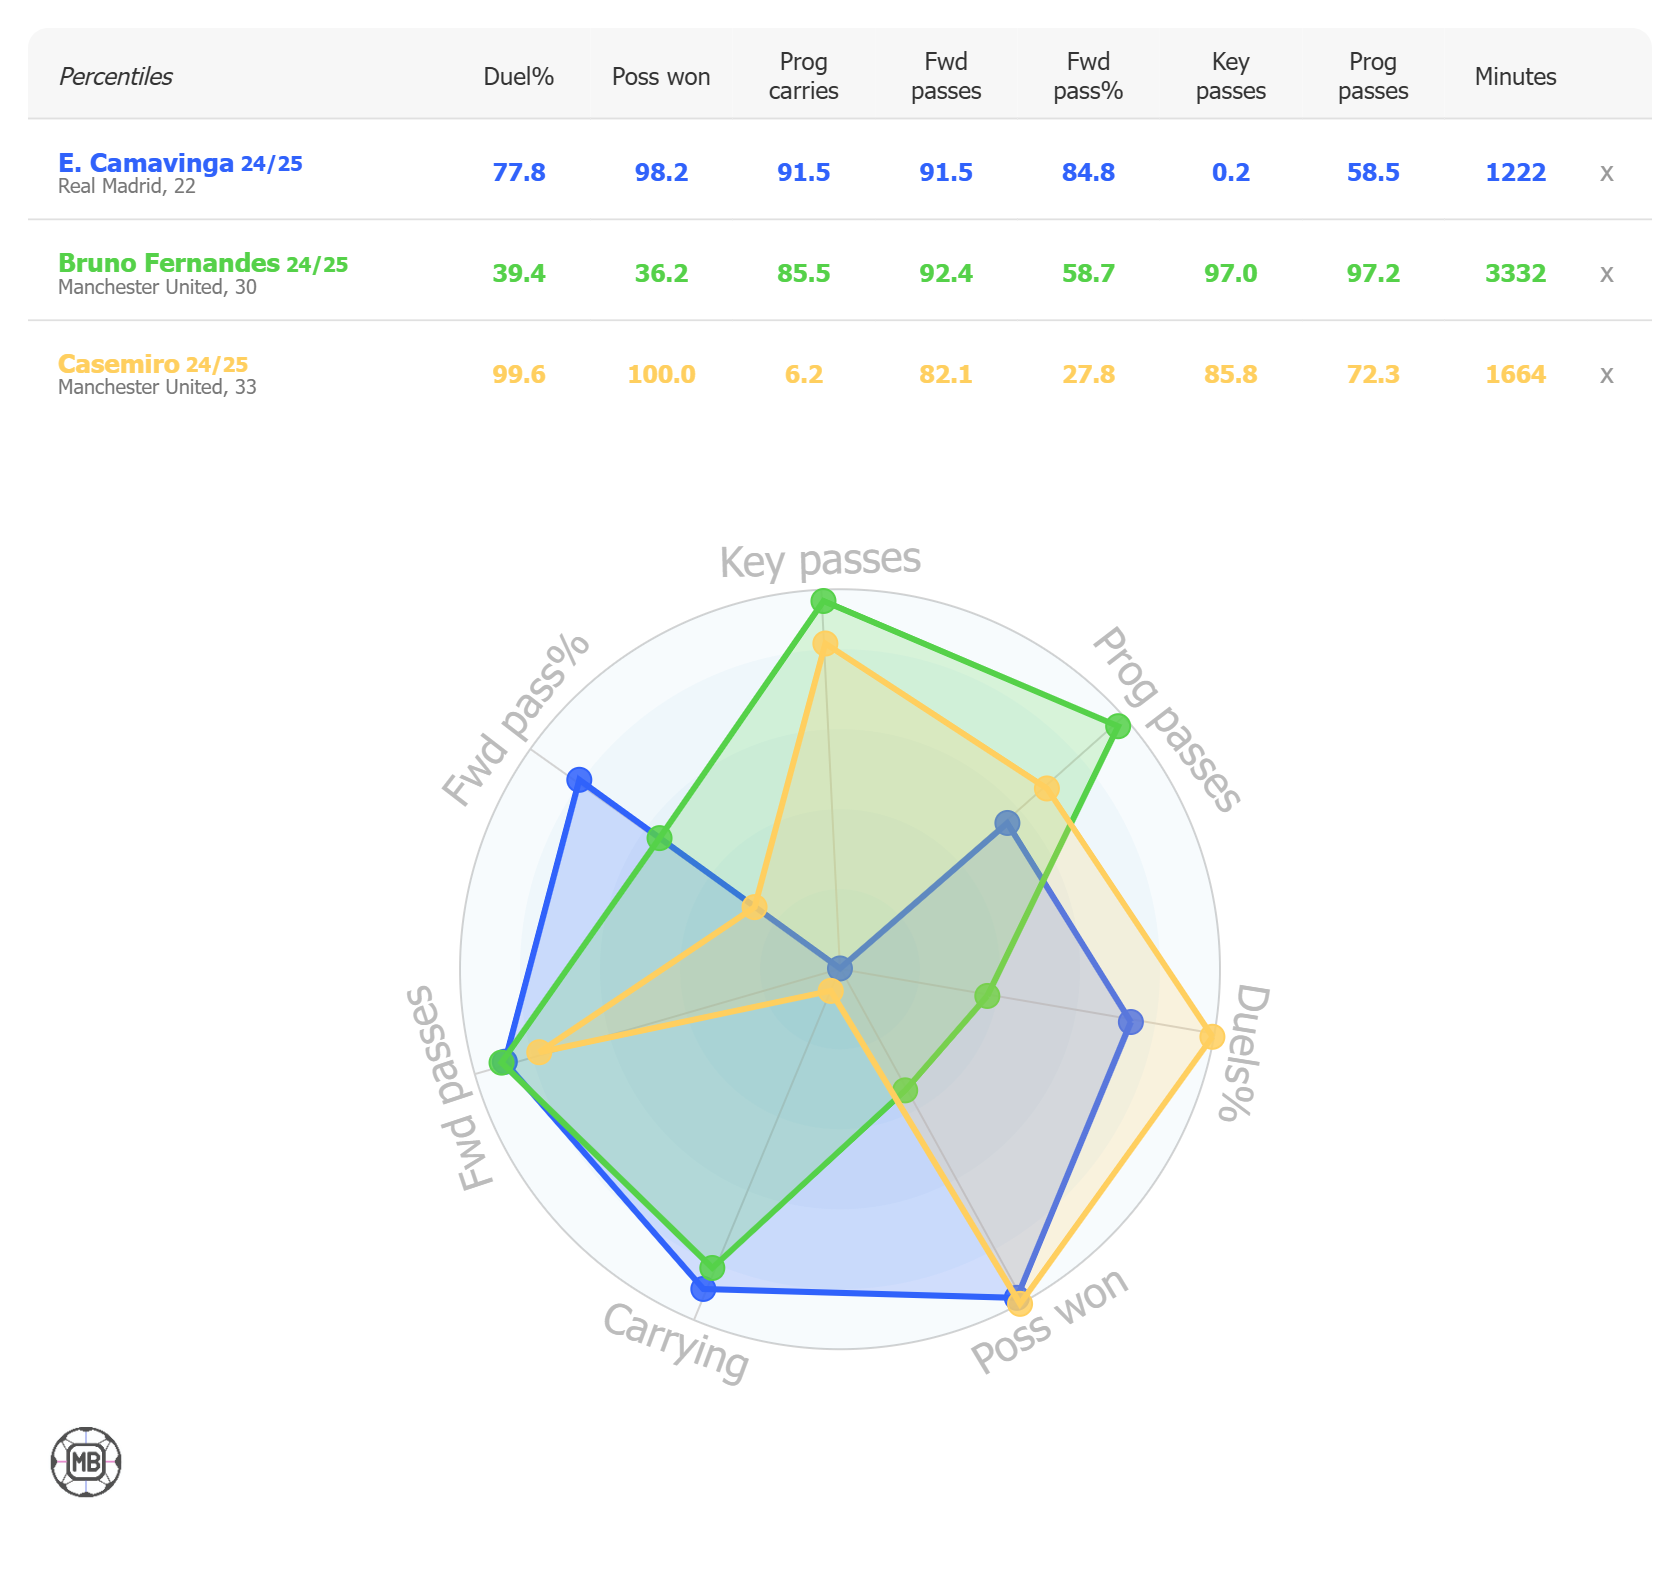The width and height of the screenshot is (1680, 1570).
Task: Click yellow Prog passes point on radar
Action: [1046, 789]
